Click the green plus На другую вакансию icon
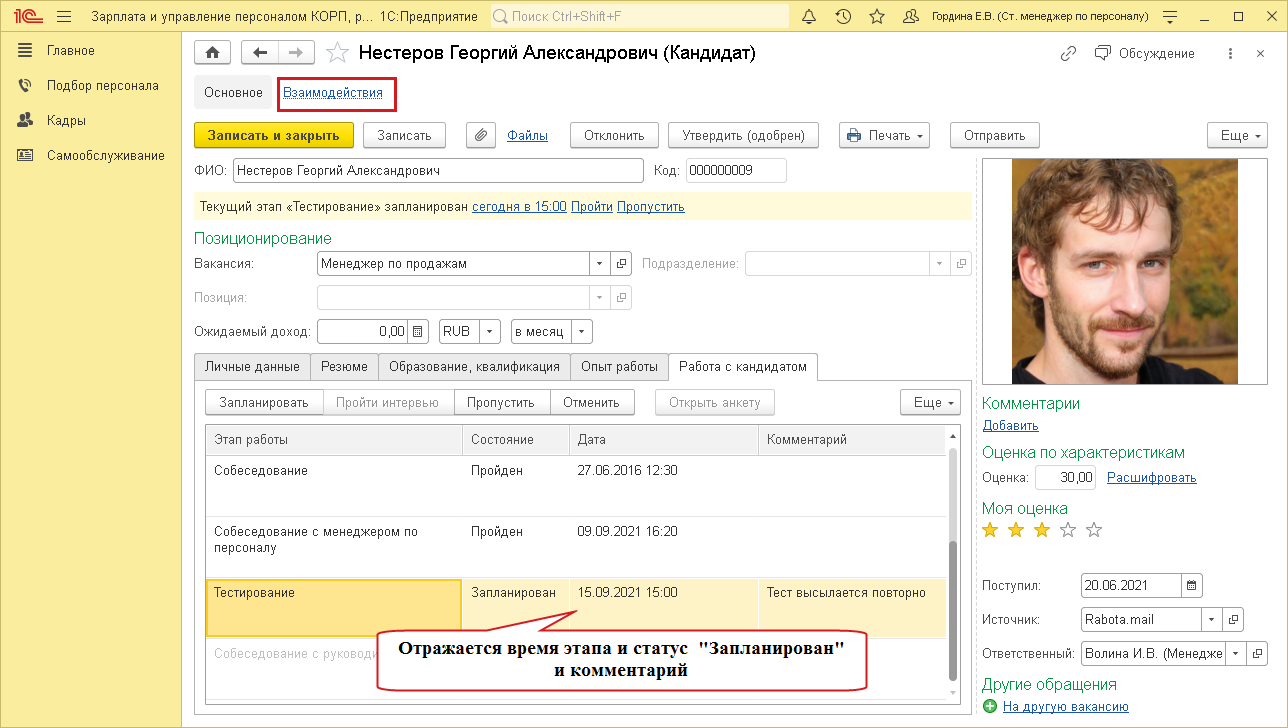1288x728 pixels. click(x=990, y=707)
